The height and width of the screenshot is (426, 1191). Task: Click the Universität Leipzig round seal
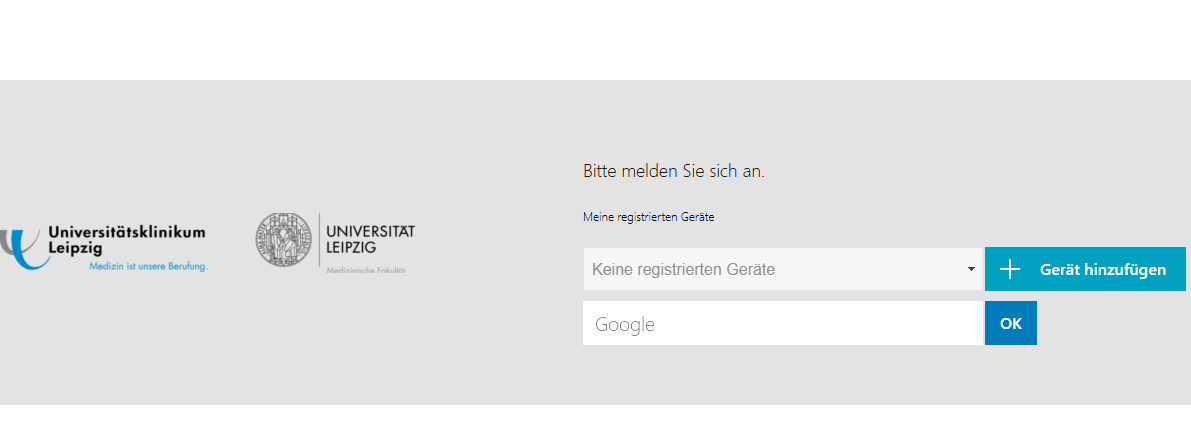284,239
